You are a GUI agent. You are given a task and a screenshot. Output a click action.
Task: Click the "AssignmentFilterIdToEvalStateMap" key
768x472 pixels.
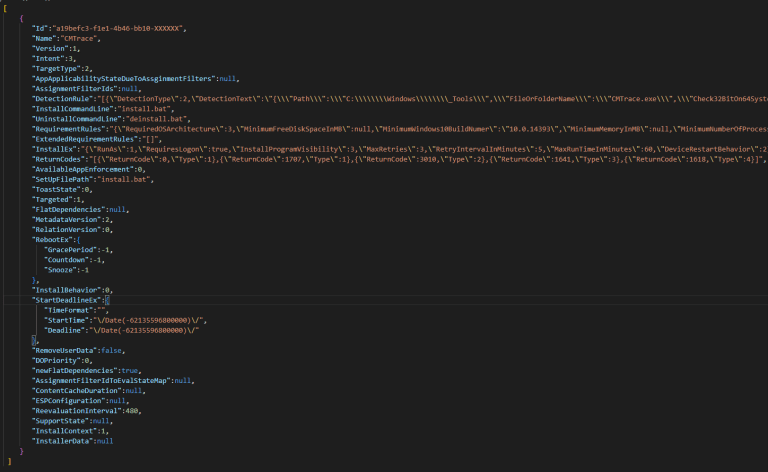pyautogui.click(x=100, y=380)
